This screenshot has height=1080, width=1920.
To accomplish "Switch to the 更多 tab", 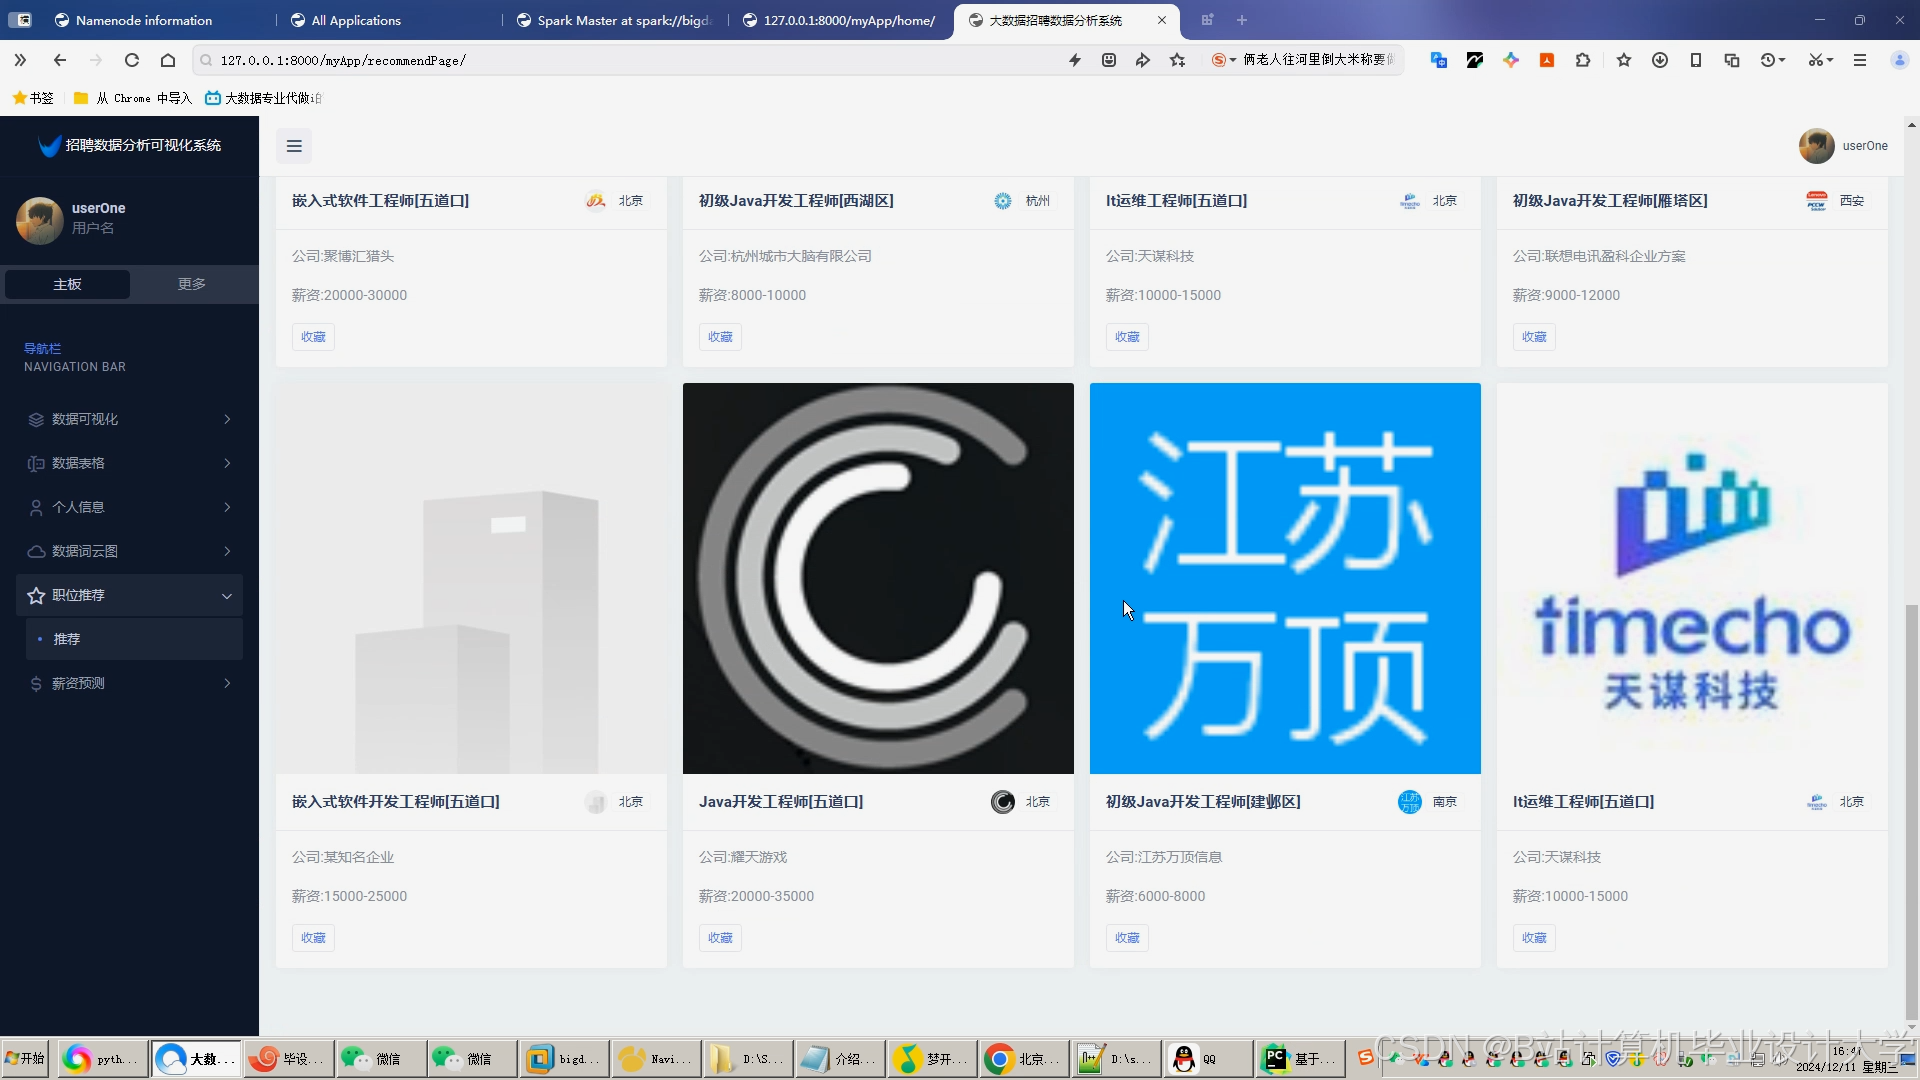I will click(190, 284).
